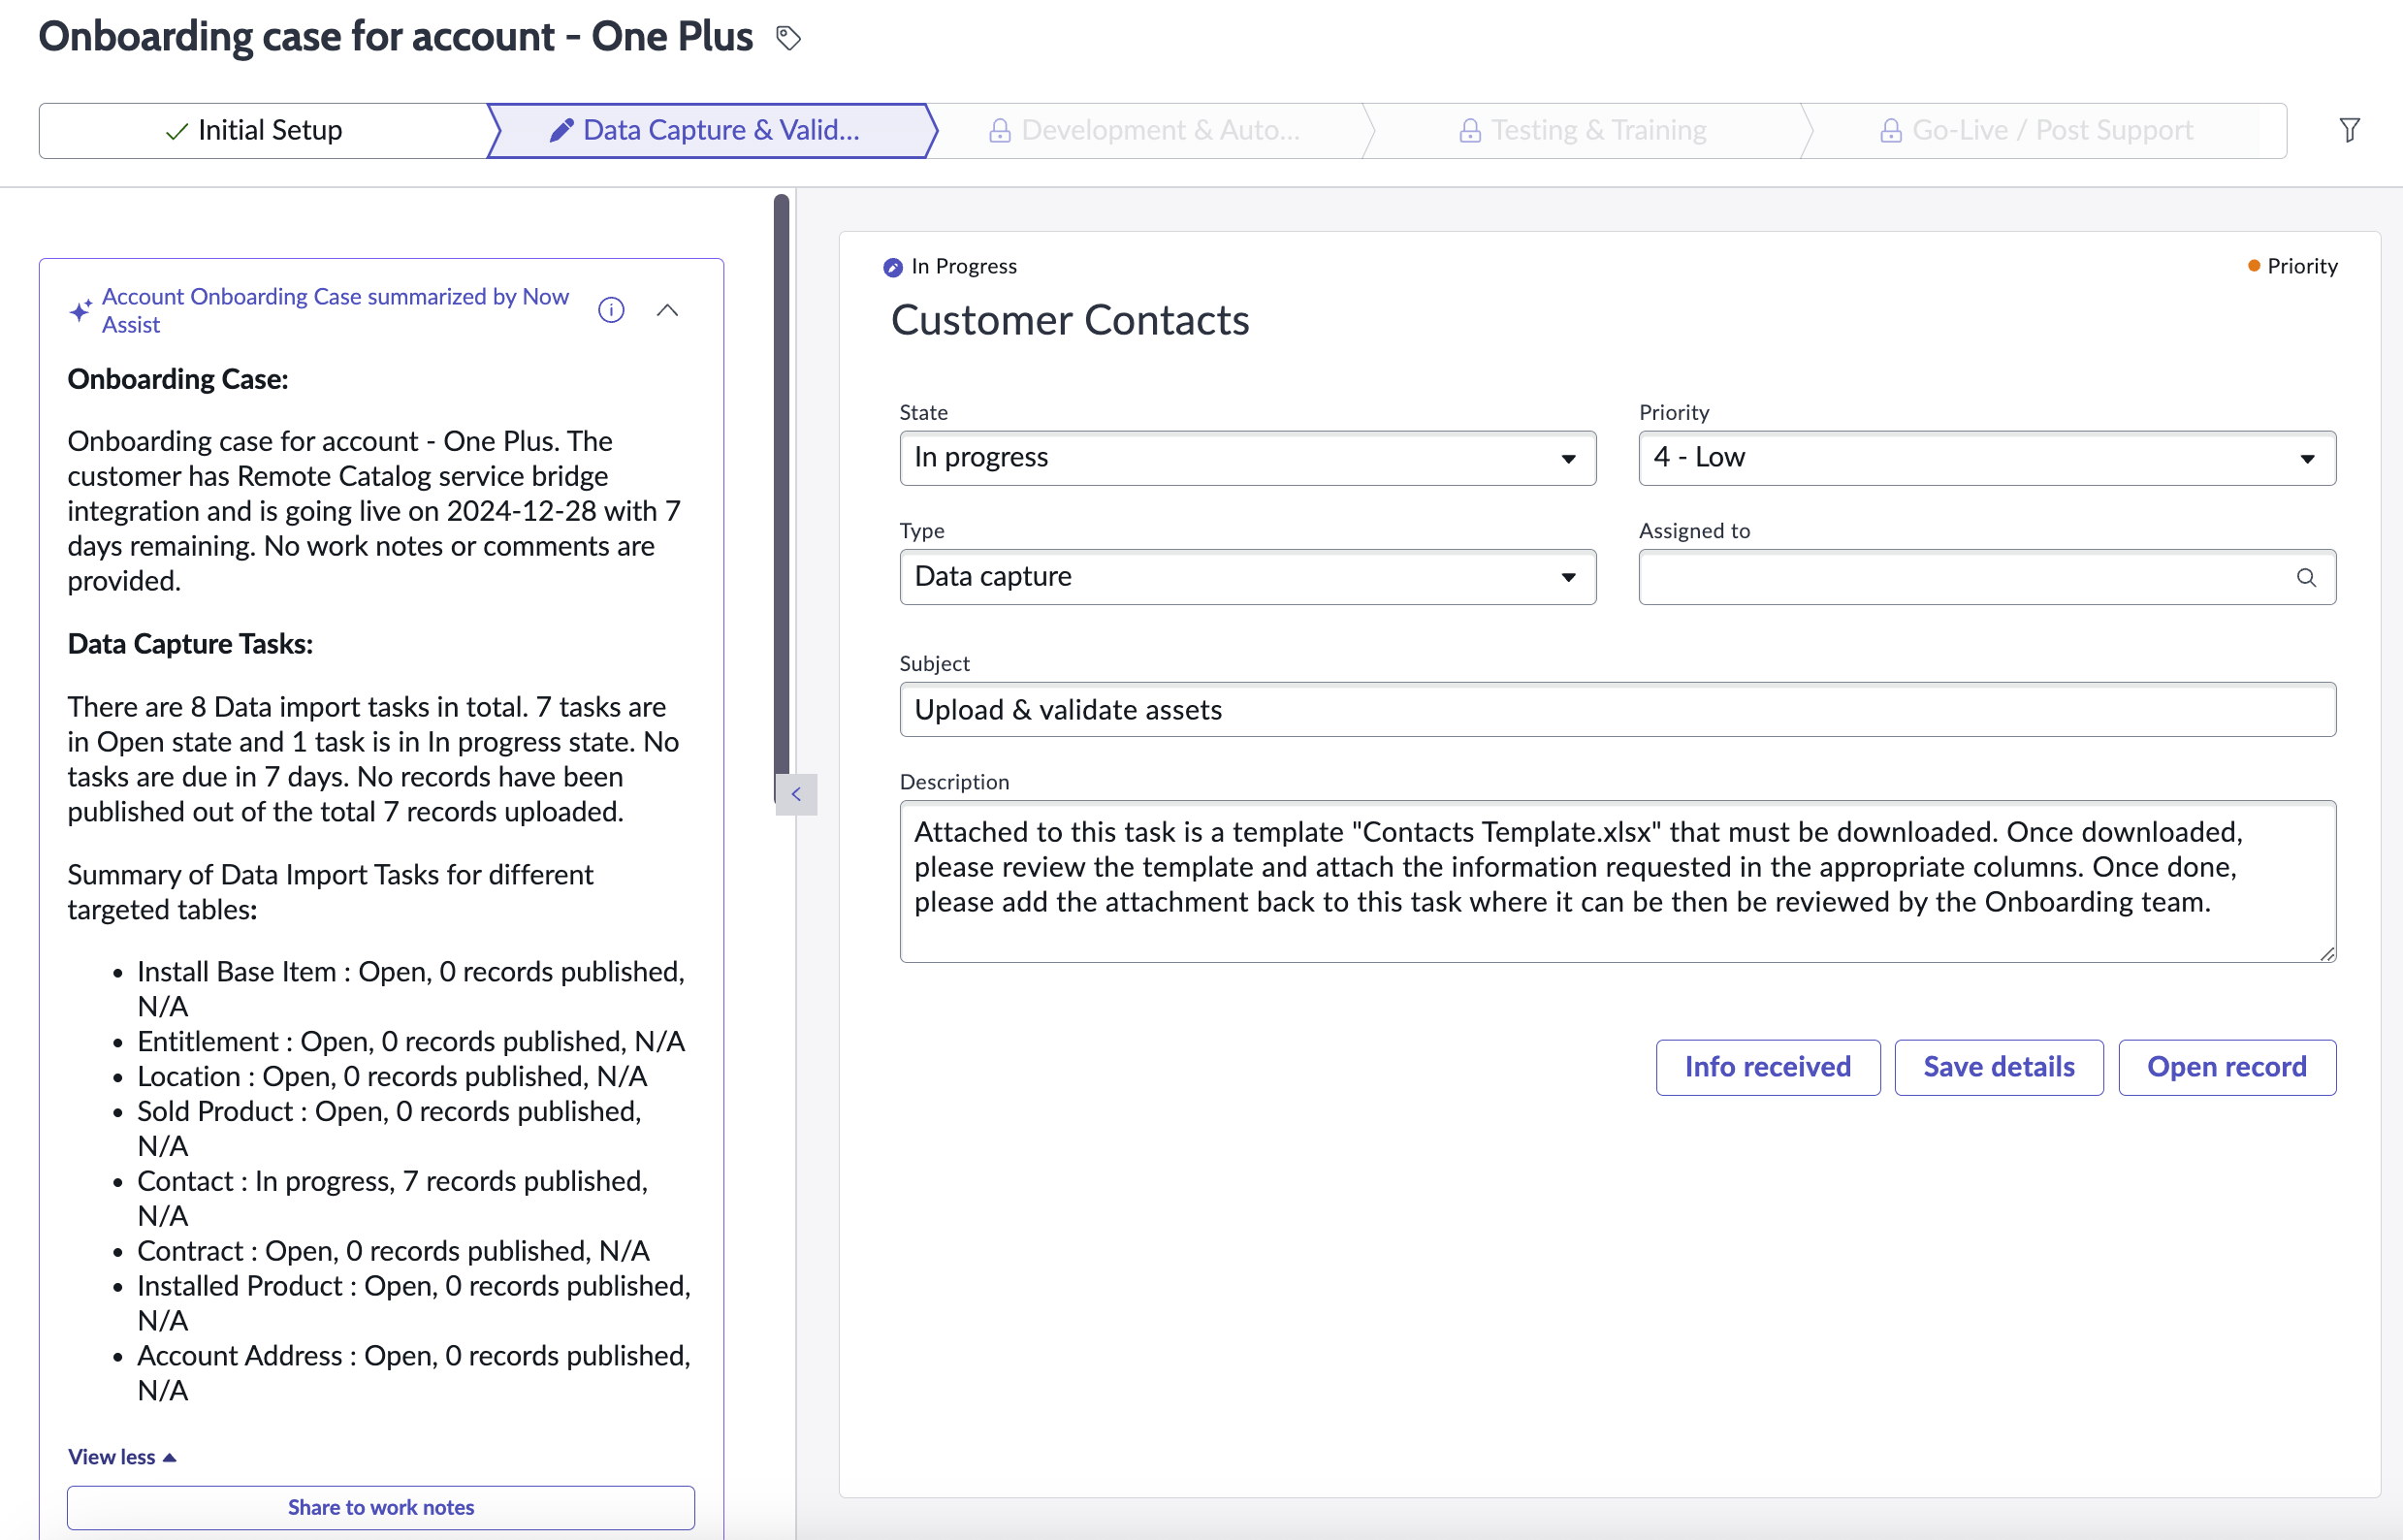Viewport: 2403px width, 1540px height.
Task: Click the Contact : In progress list entry
Action: (393, 1199)
